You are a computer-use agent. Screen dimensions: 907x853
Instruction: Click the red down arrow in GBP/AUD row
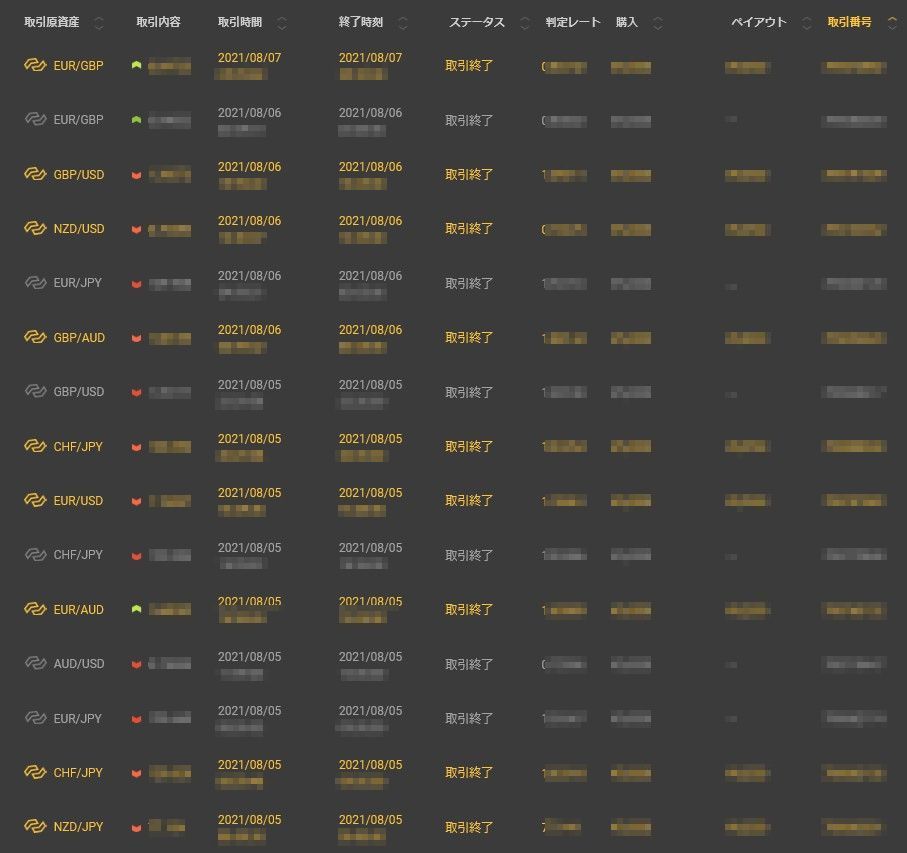pyautogui.click(x=136, y=339)
